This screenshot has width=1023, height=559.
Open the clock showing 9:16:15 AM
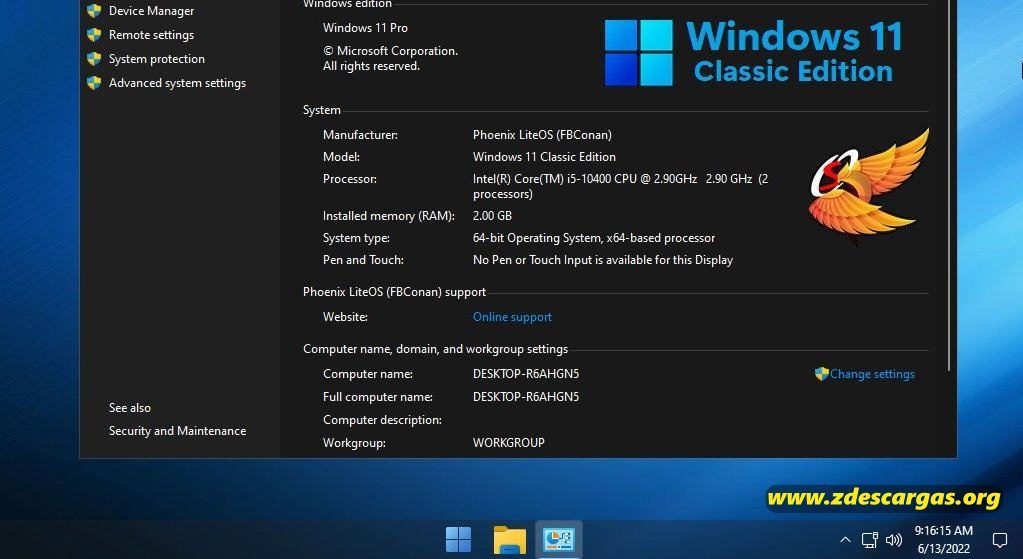tap(943, 539)
